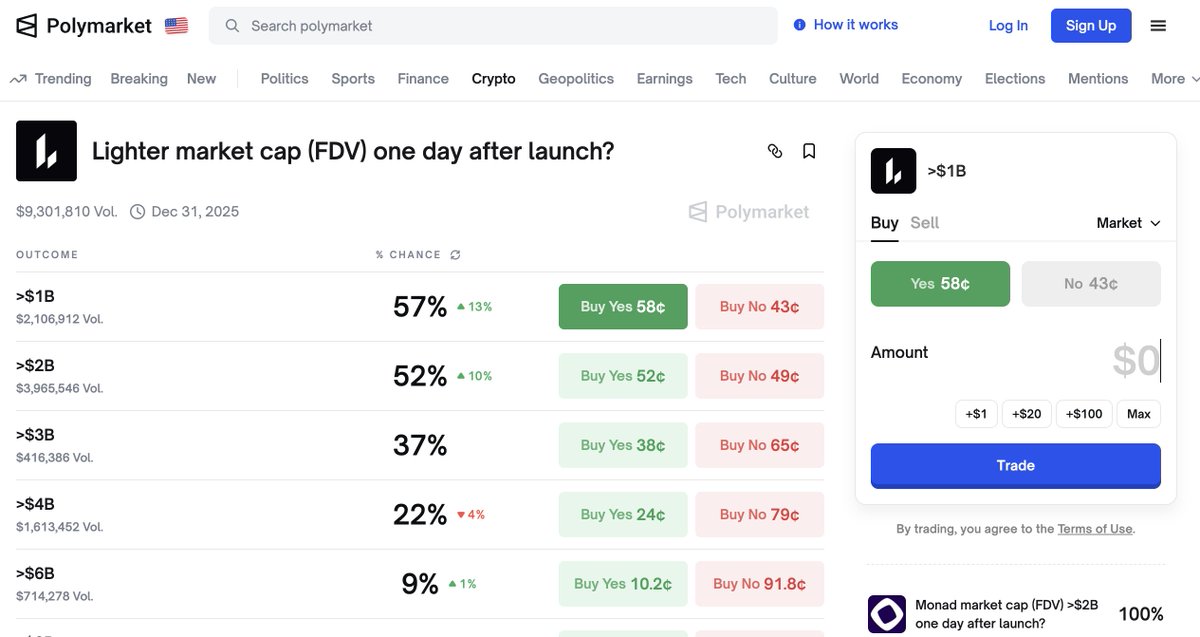The width and height of the screenshot is (1200, 637).
Task: Choose No 43¢ in trade panel
Action: pos(1091,284)
